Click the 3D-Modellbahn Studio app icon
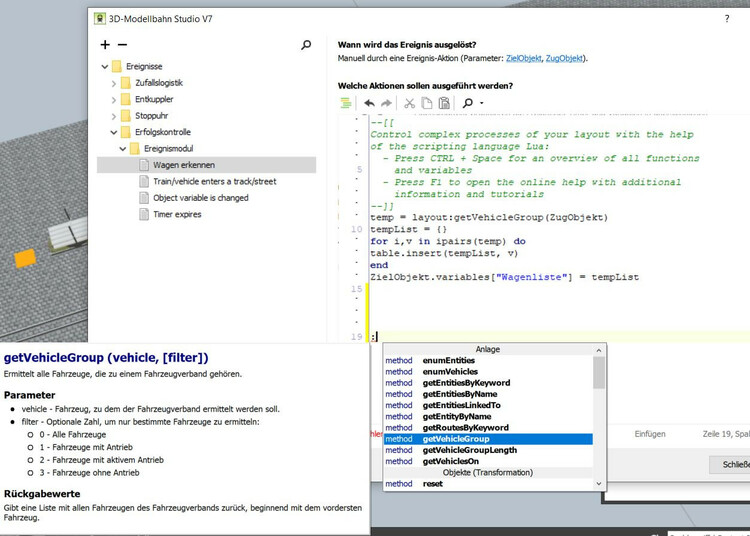750x536 pixels. 99,19
